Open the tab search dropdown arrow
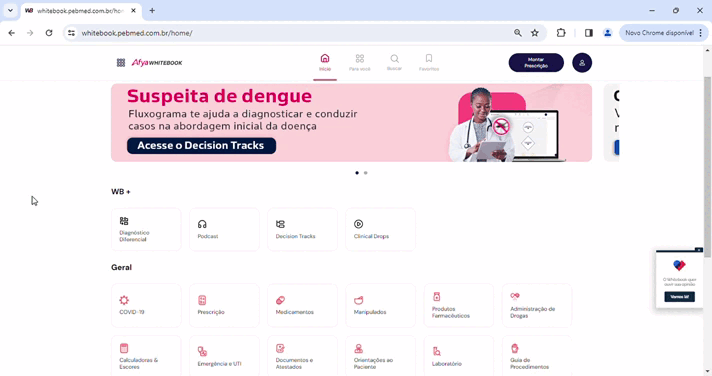Image resolution: width=712 pixels, height=376 pixels. click(10, 10)
